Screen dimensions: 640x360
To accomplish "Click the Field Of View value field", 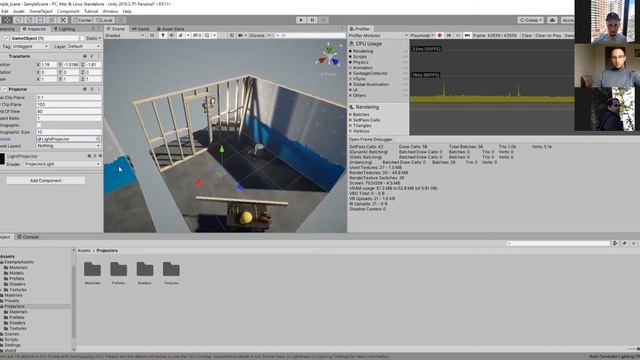I will point(69,111).
